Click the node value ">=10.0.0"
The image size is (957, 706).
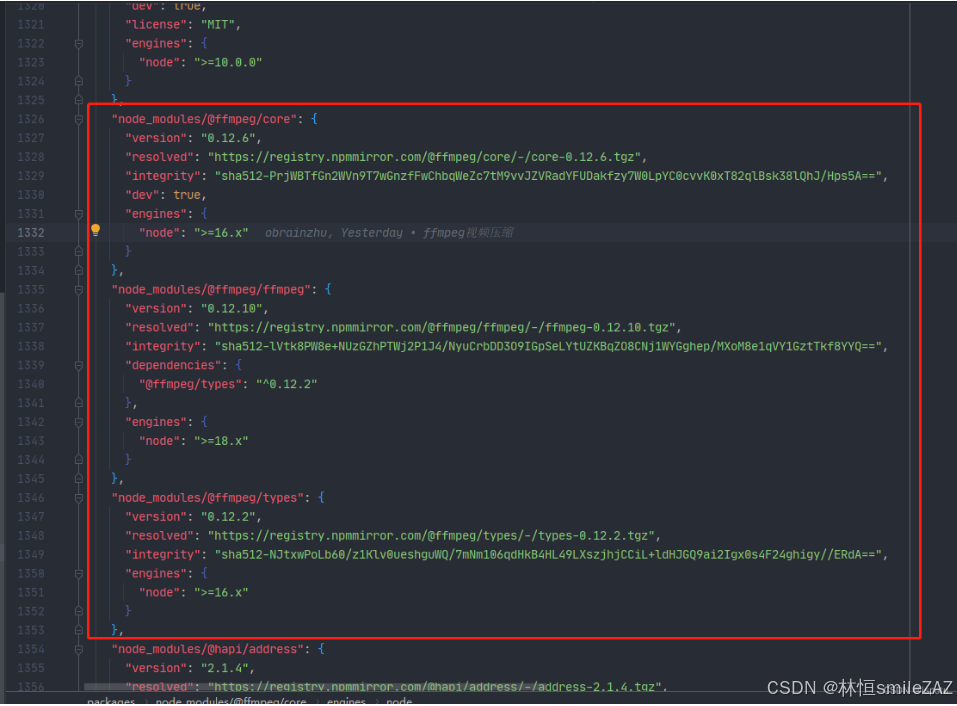coord(228,62)
